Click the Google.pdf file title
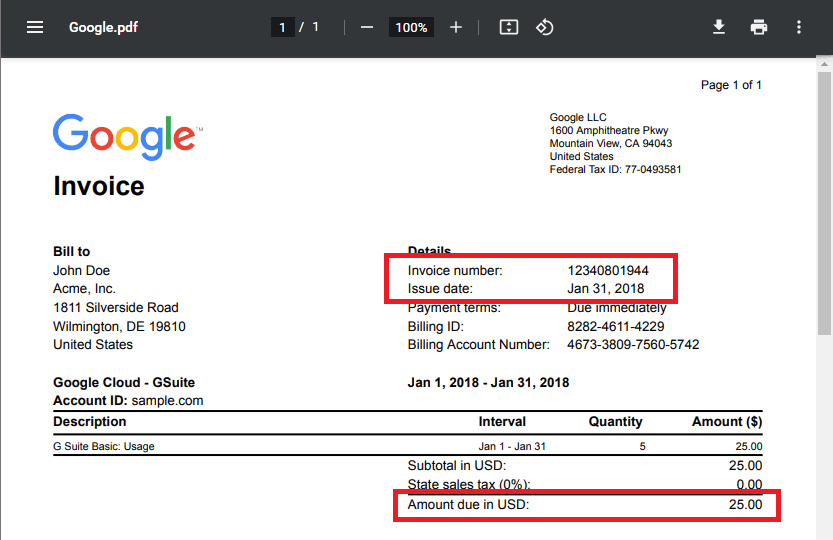The height and width of the screenshot is (540, 833). (103, 27)
